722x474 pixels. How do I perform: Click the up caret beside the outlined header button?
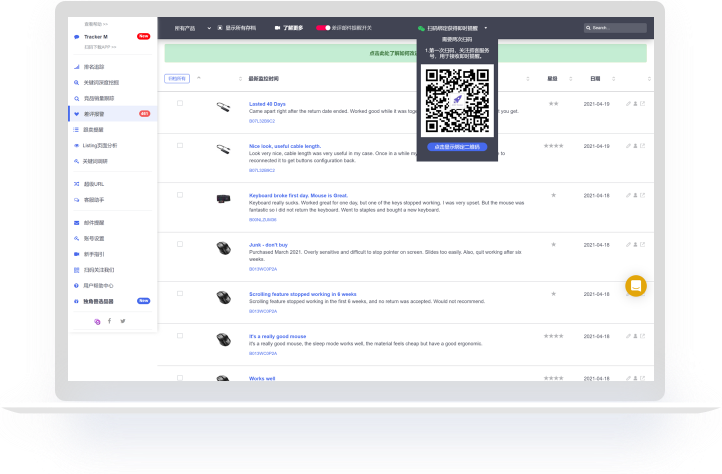[199, 78]
